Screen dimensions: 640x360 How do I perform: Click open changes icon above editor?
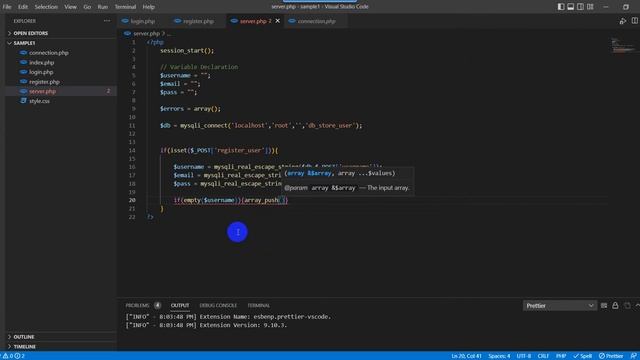[x=623, y=21]
